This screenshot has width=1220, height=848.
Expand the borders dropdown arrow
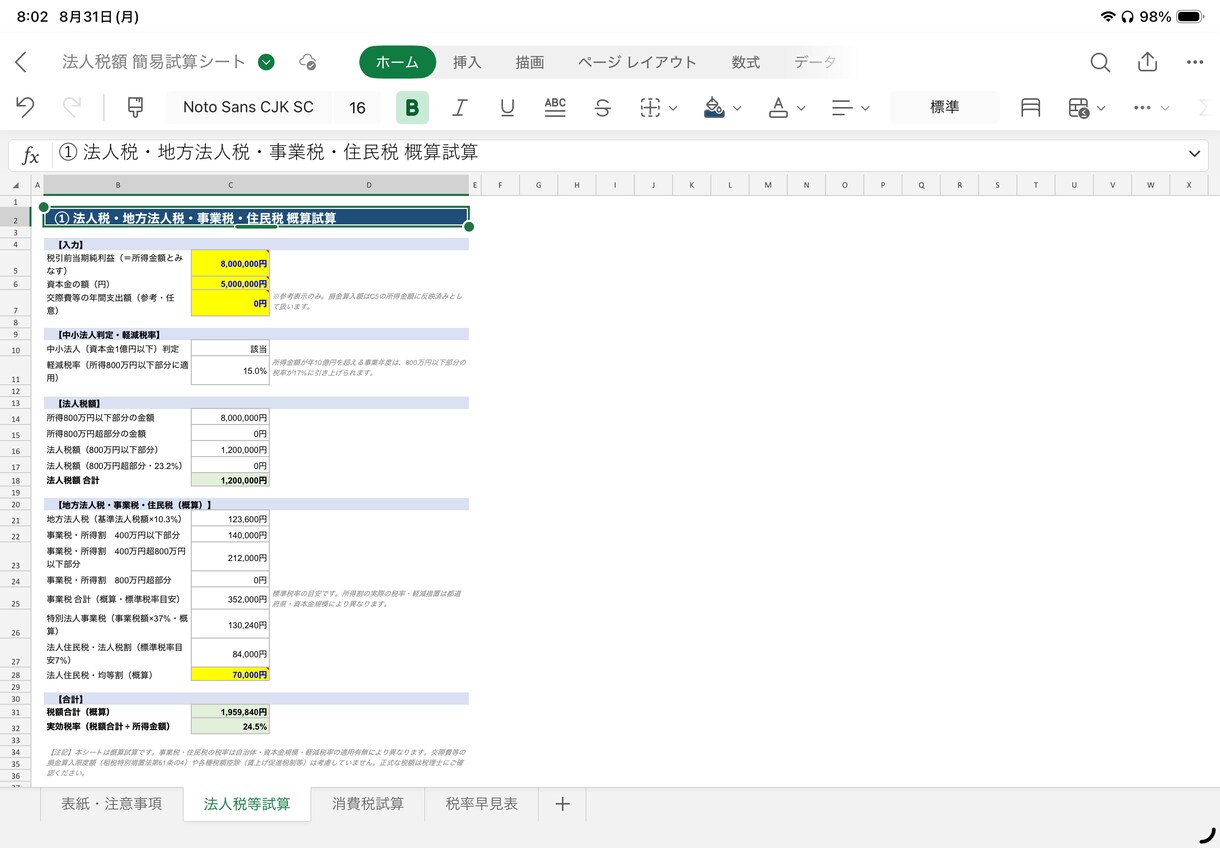674,108
